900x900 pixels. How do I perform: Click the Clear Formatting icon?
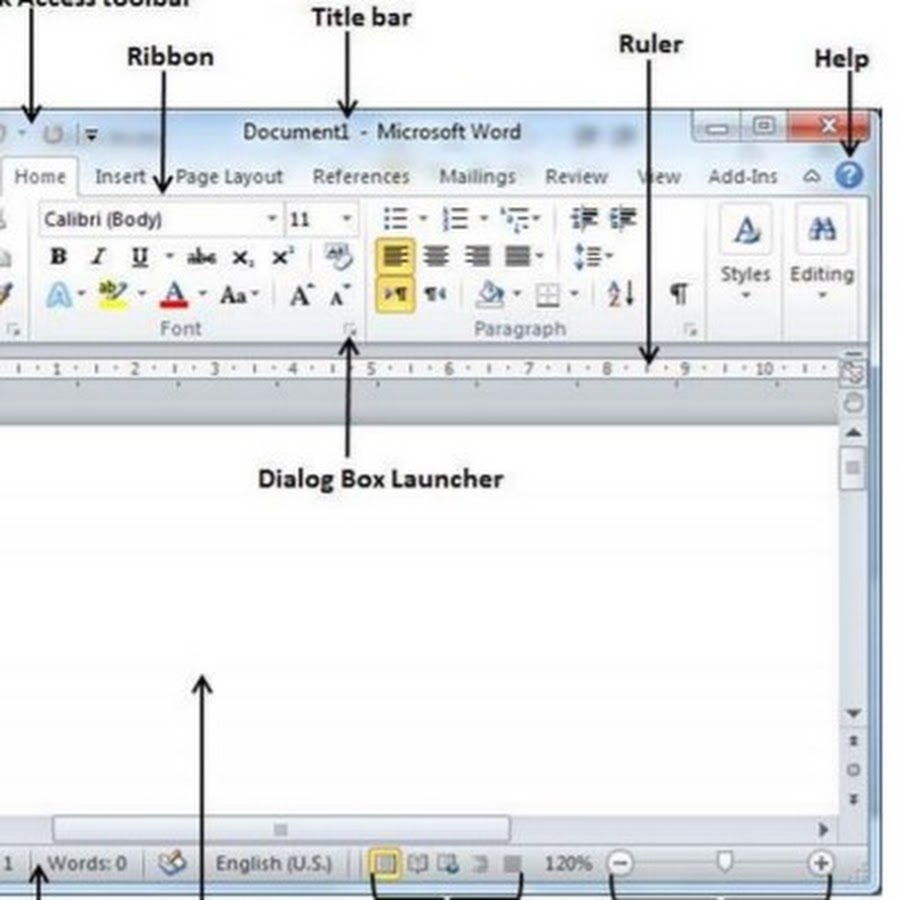339,256
